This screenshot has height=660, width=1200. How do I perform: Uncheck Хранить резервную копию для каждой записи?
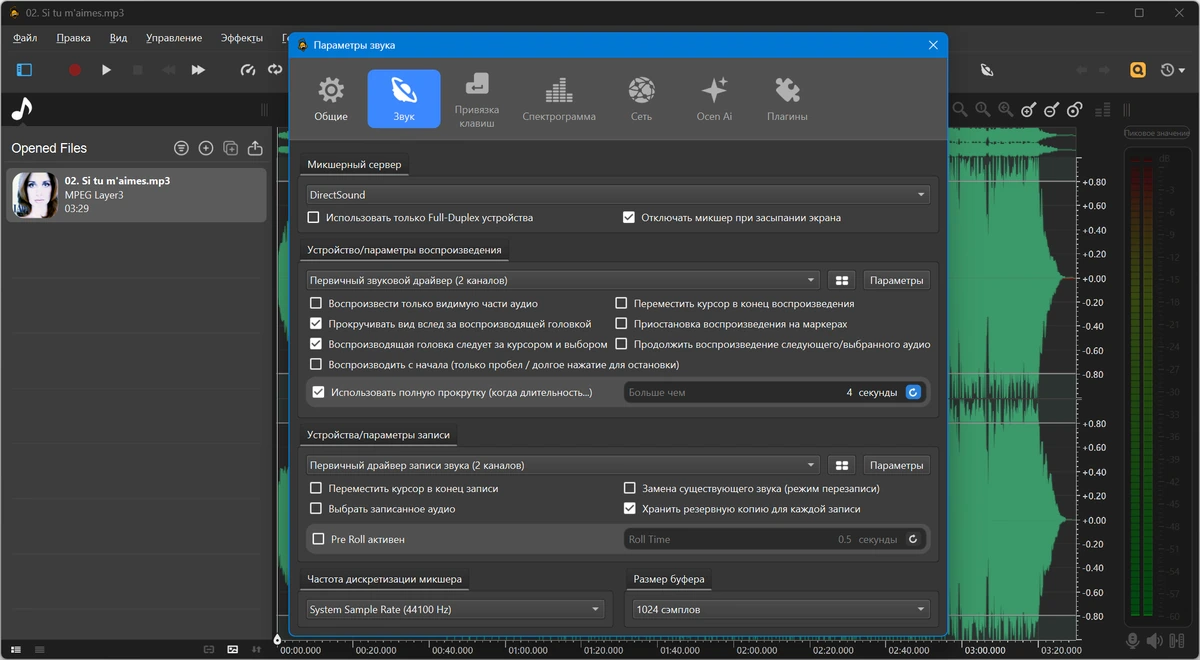(629, 508)
